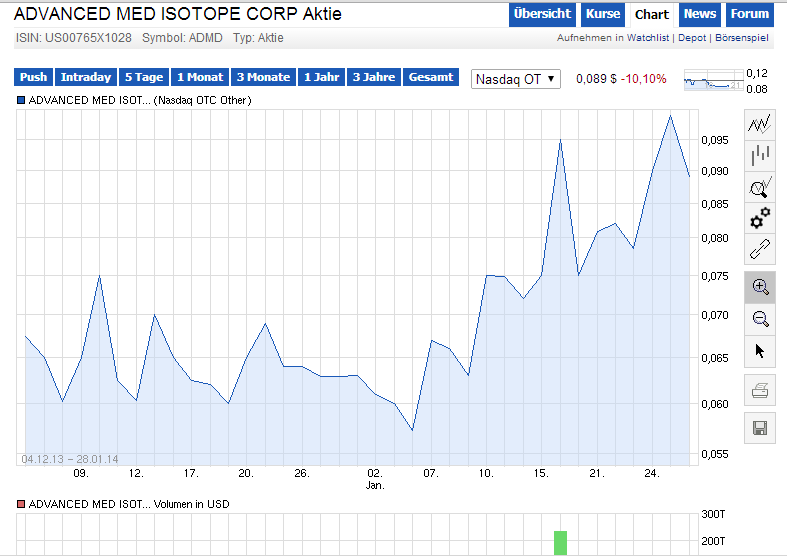The image size is (787, 556).
Task: Switch to the bar chart type icon
Action: [760, 155]
